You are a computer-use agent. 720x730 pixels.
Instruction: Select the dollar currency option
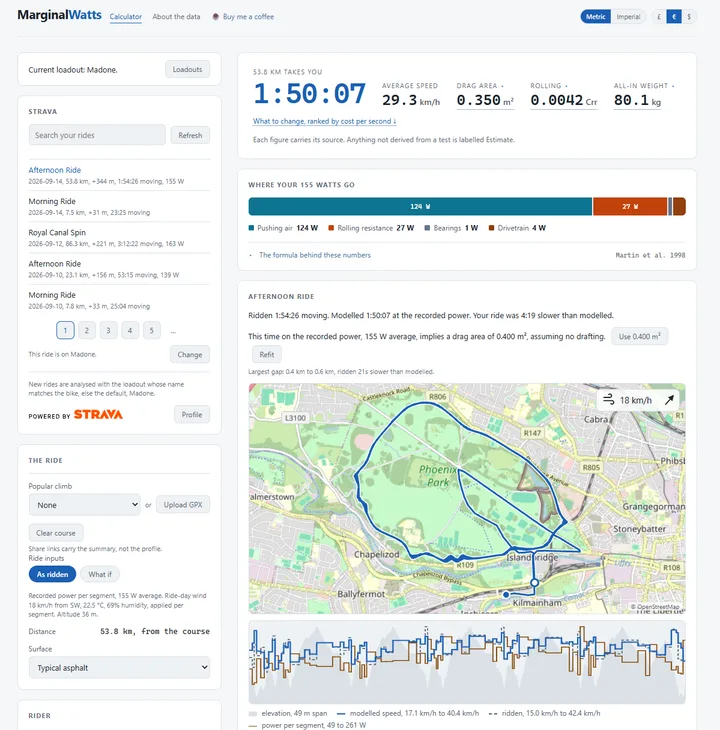pyautogui.click(x=689, y=17)
